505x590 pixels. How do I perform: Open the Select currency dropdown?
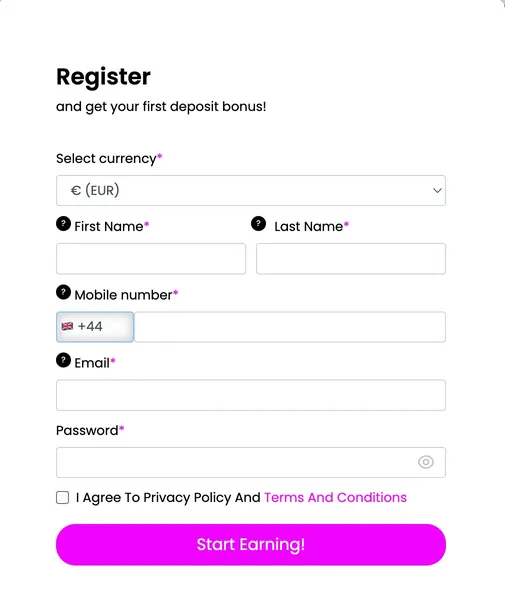(251, 190)
